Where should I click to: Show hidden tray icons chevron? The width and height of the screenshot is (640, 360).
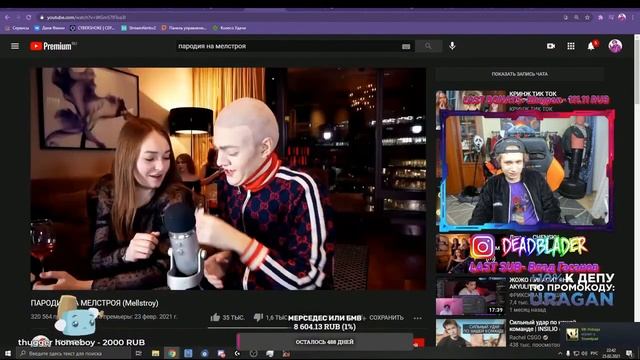point(560,353)
